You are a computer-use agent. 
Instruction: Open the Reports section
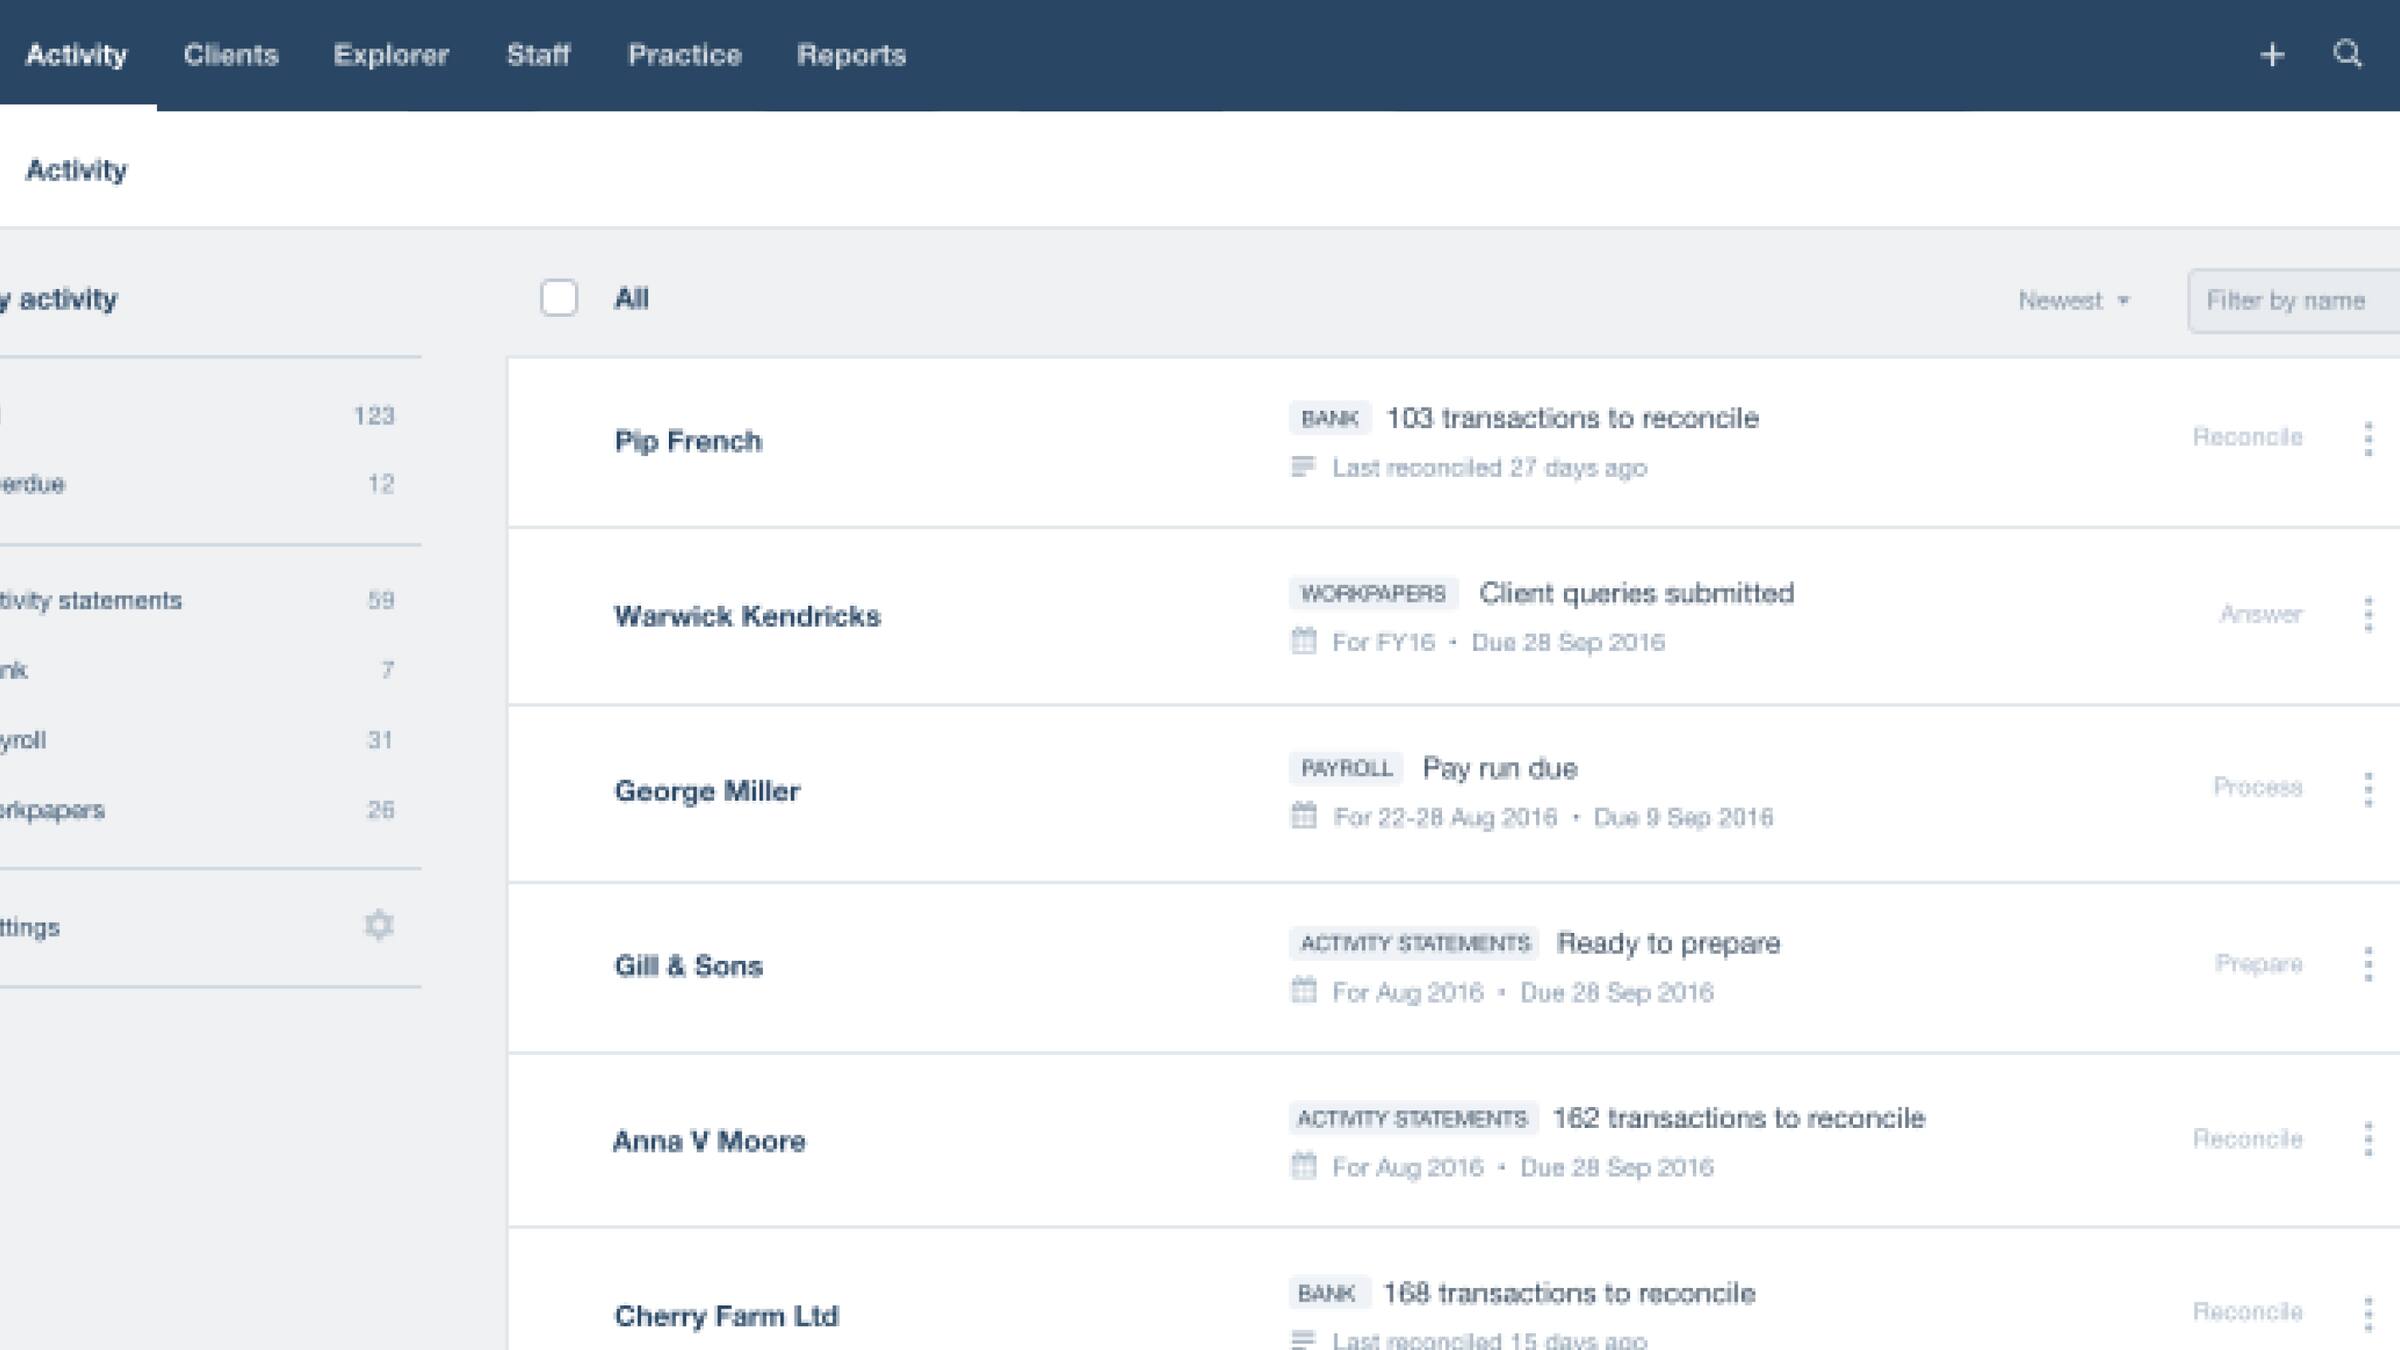(x=851, y=55)
